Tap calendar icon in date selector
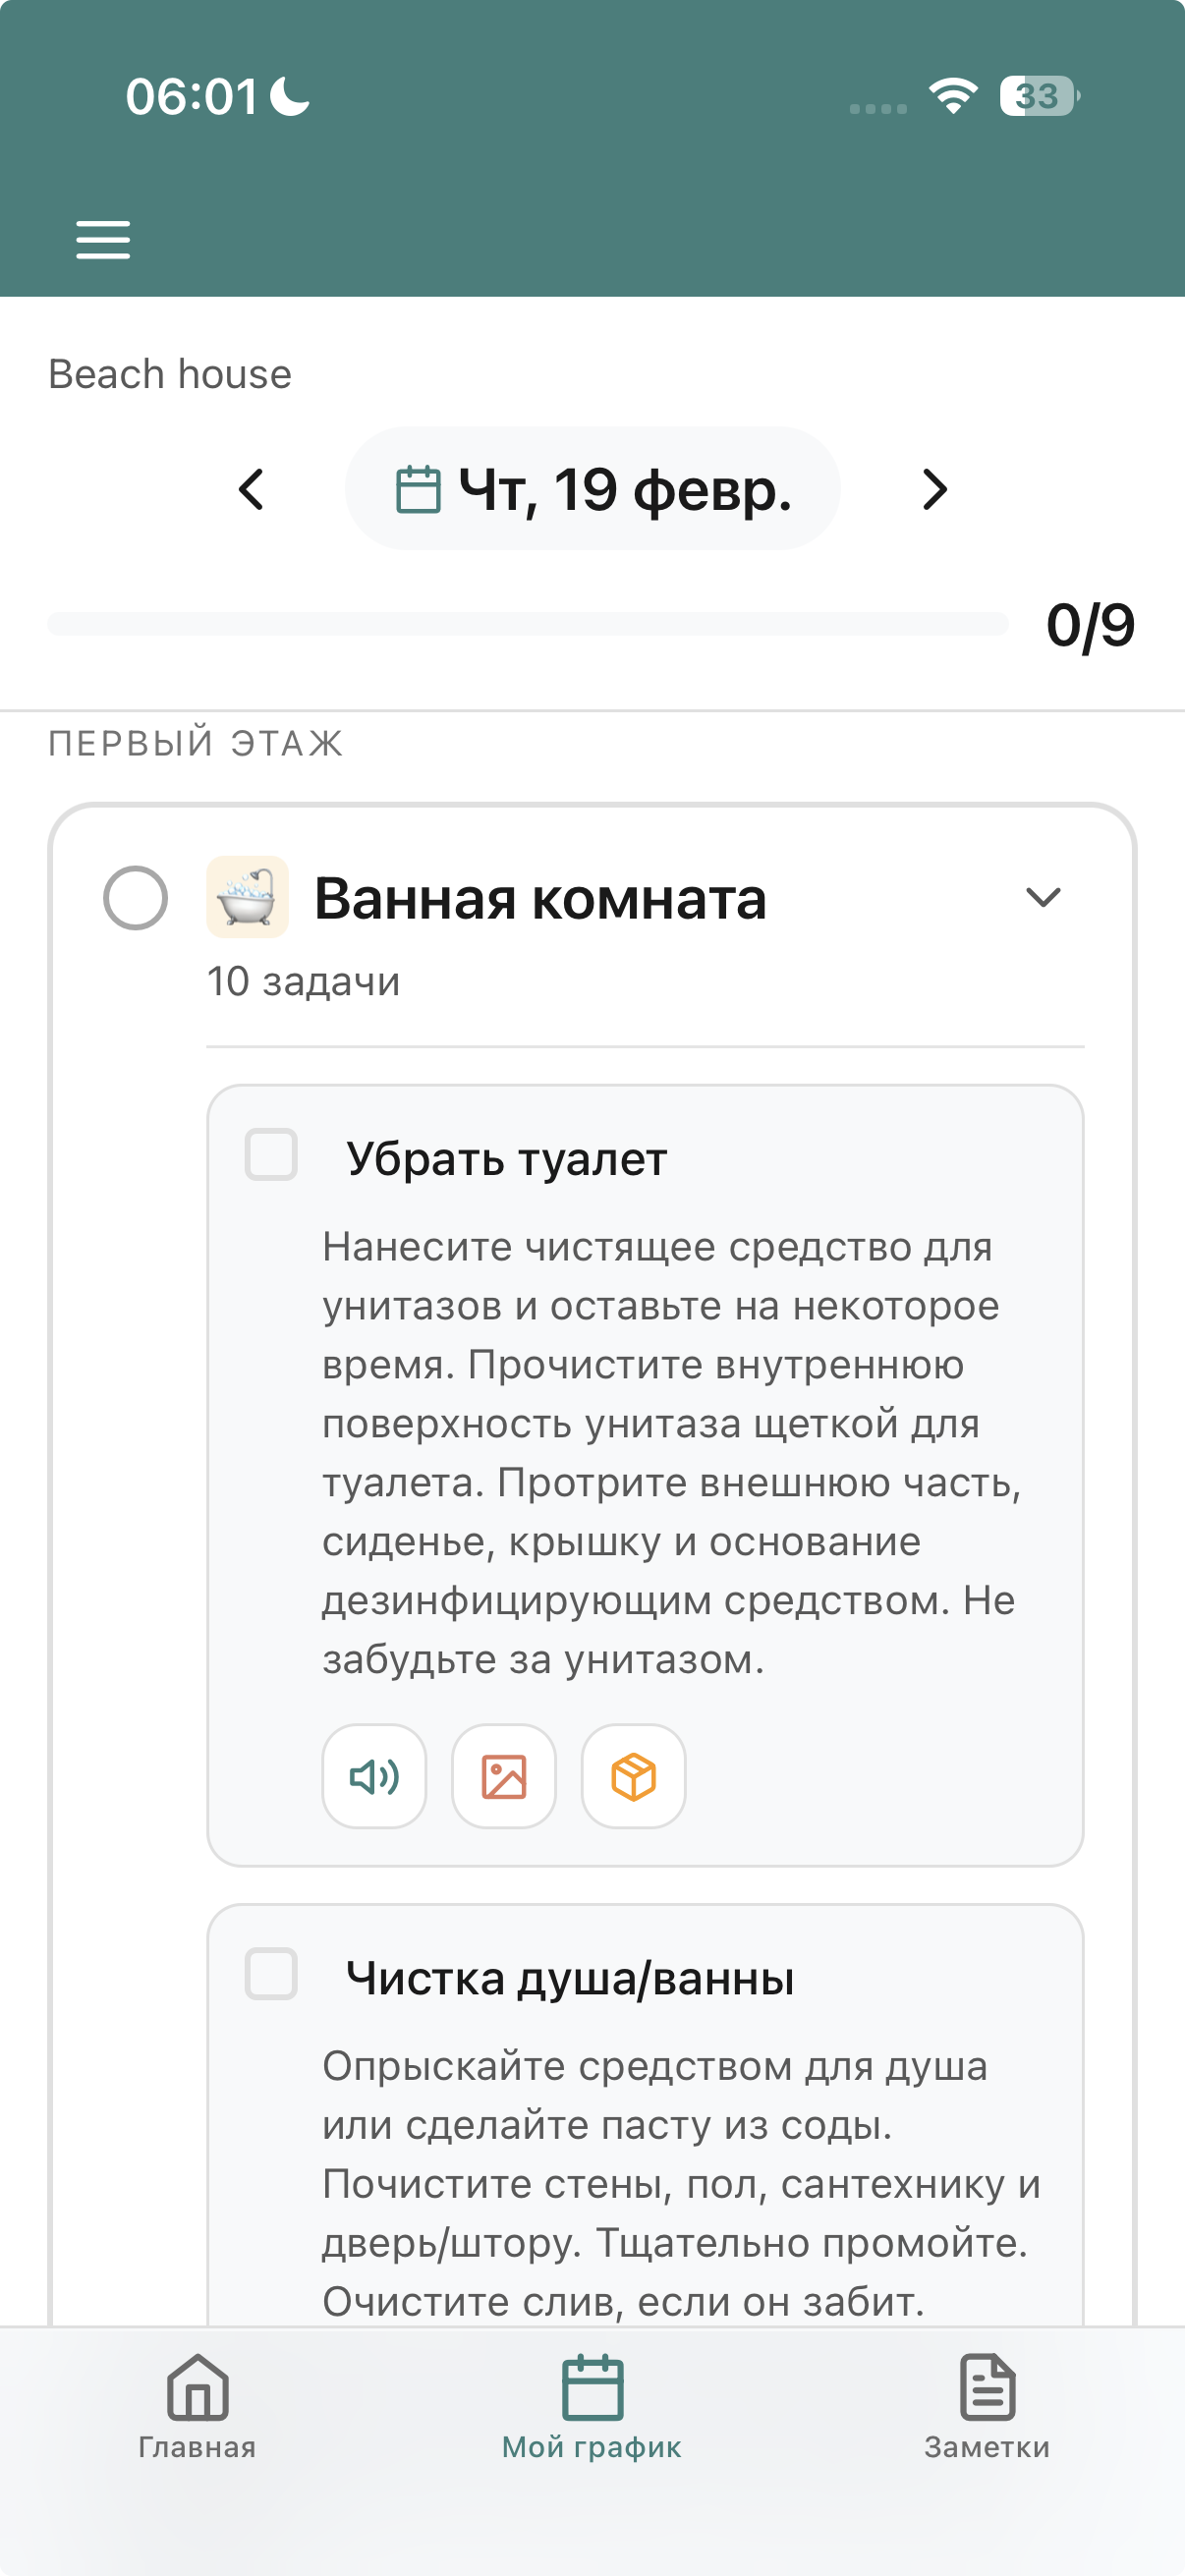This screenshot has width=1185, height=2576. [x=418, y=490]
